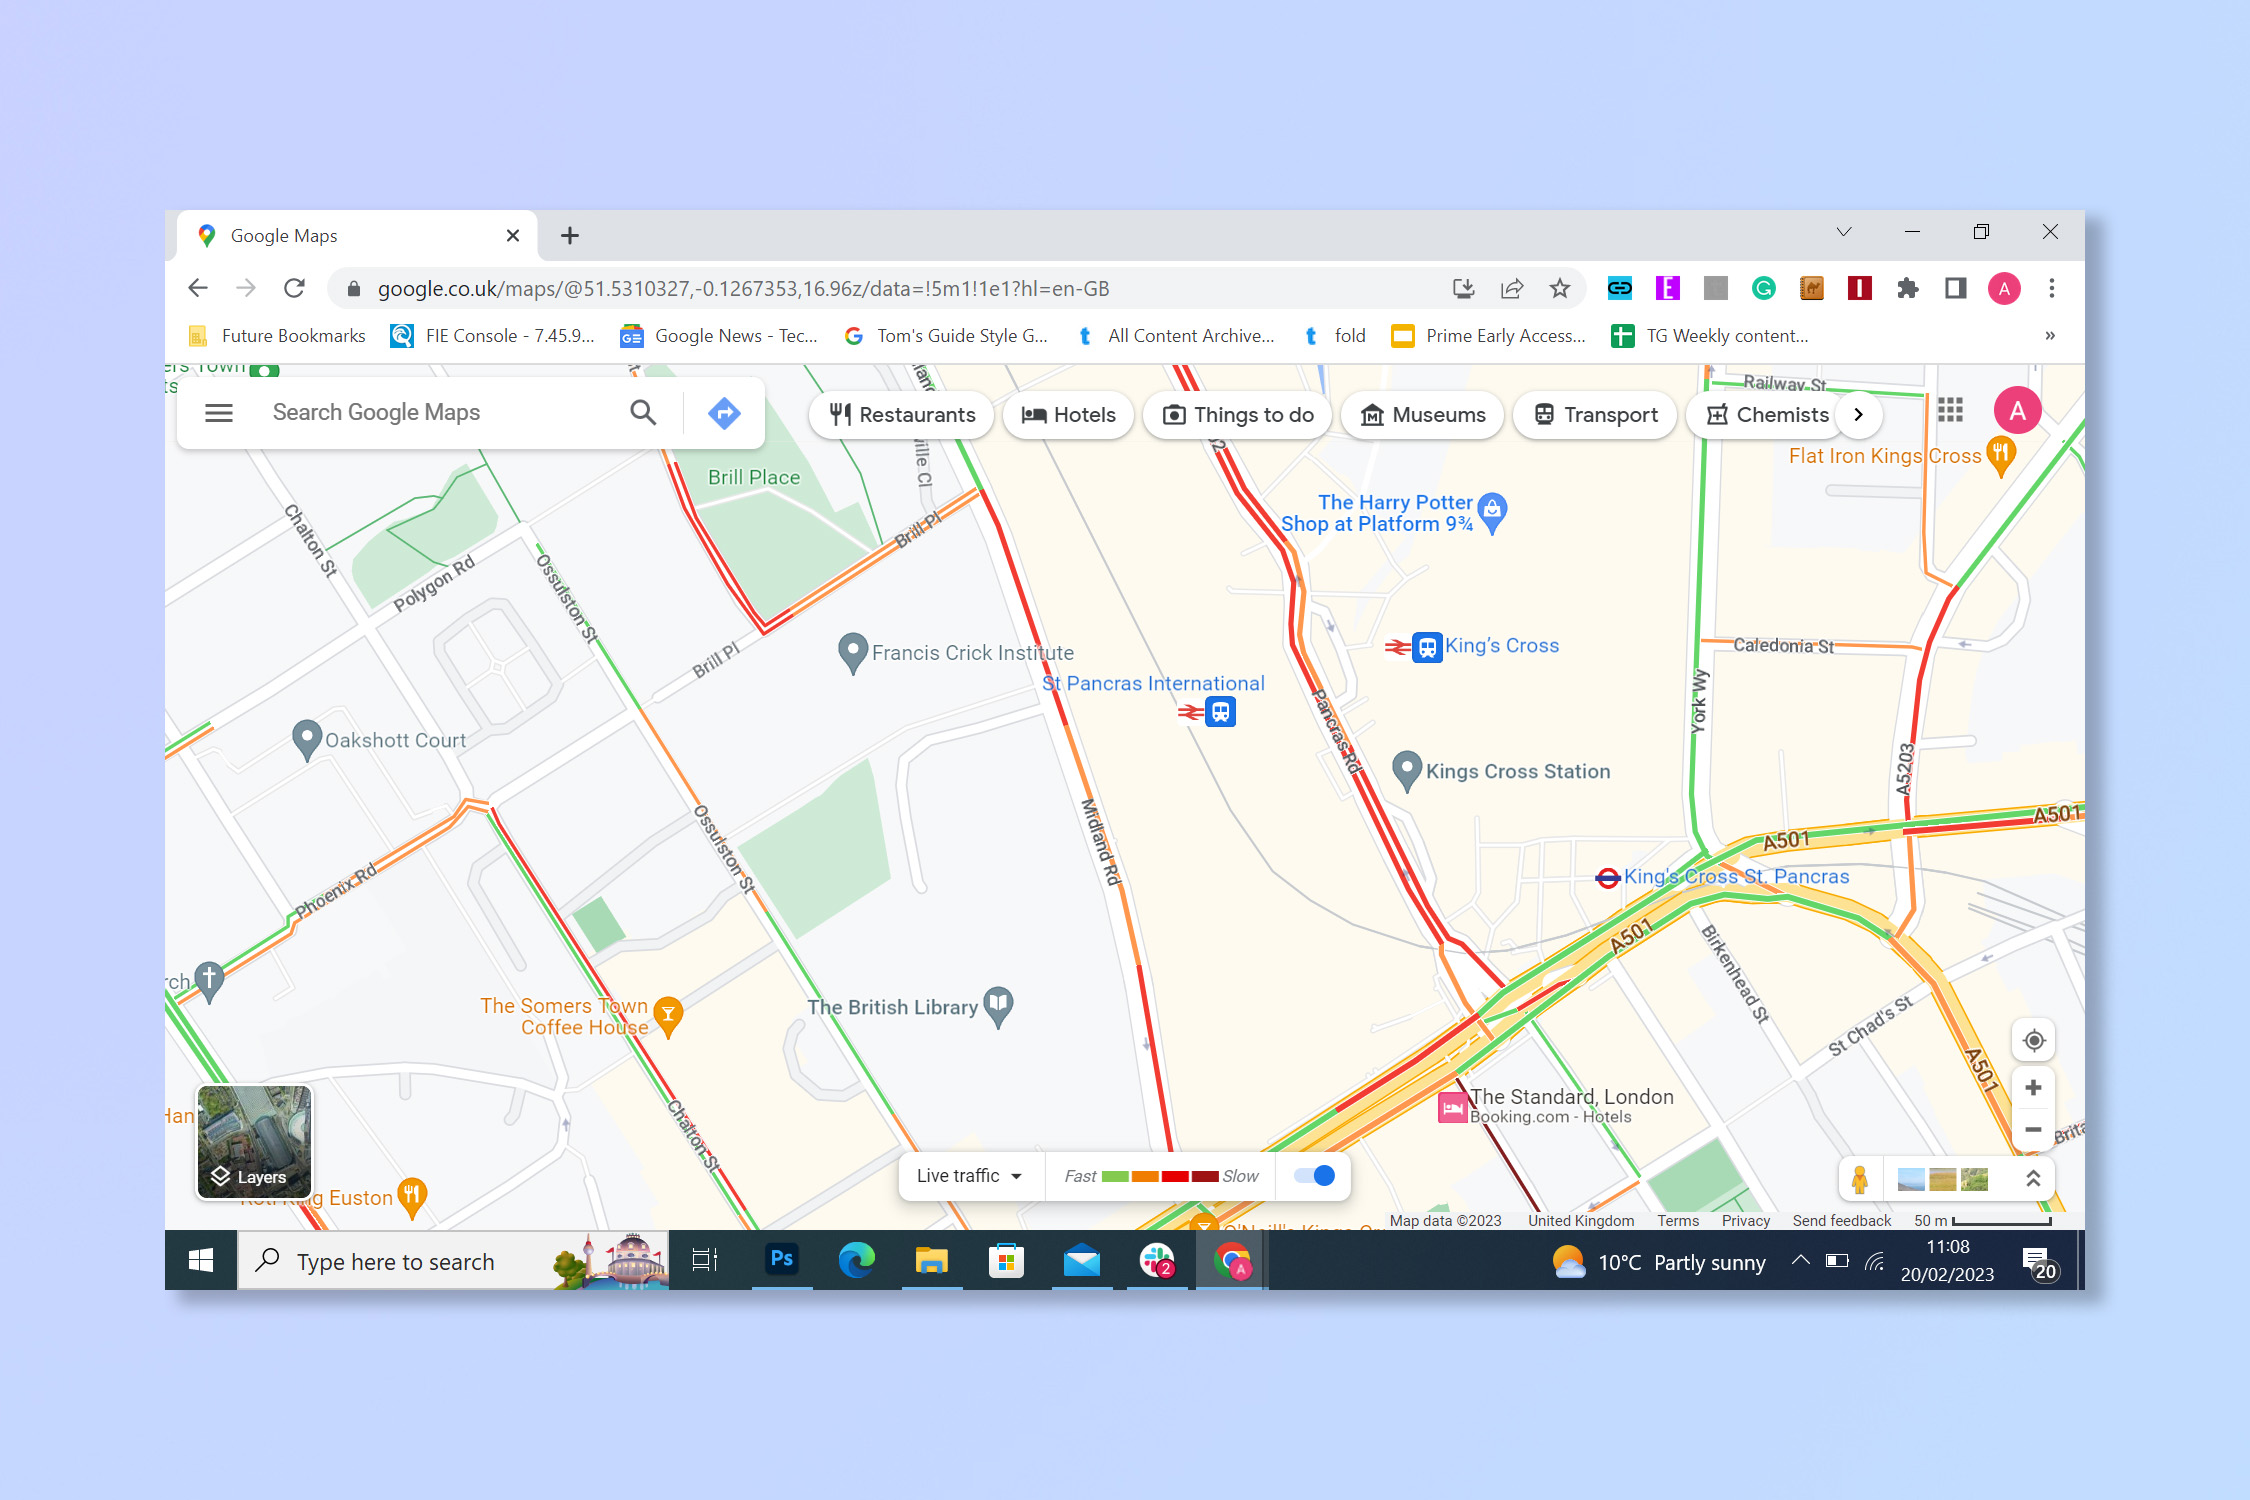Image resolution: width=2250 pixels, height=1500 pixels.
Task: Click the Search icon (magnifying glass)
Action: pos(643,414)
